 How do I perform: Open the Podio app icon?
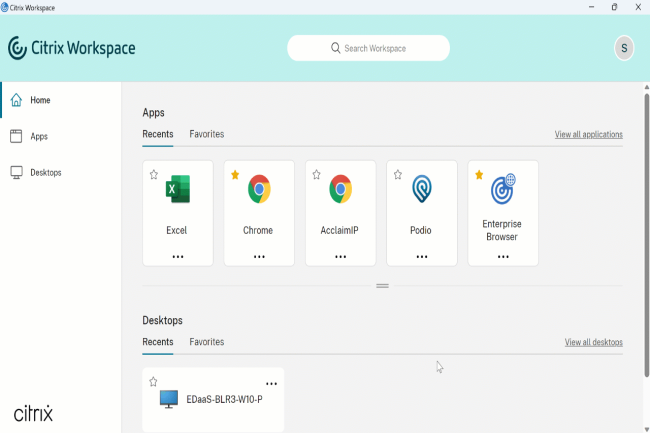(x=421, y=190)
